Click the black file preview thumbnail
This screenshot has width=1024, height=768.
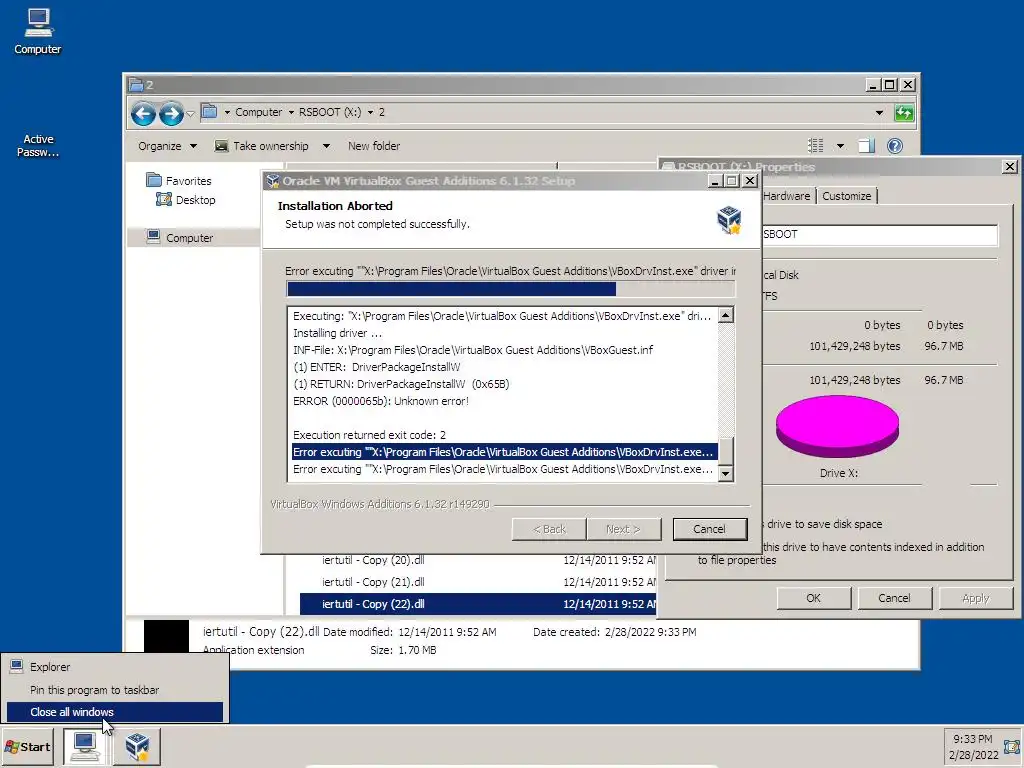pyautogui.click(x=166, y=636)
